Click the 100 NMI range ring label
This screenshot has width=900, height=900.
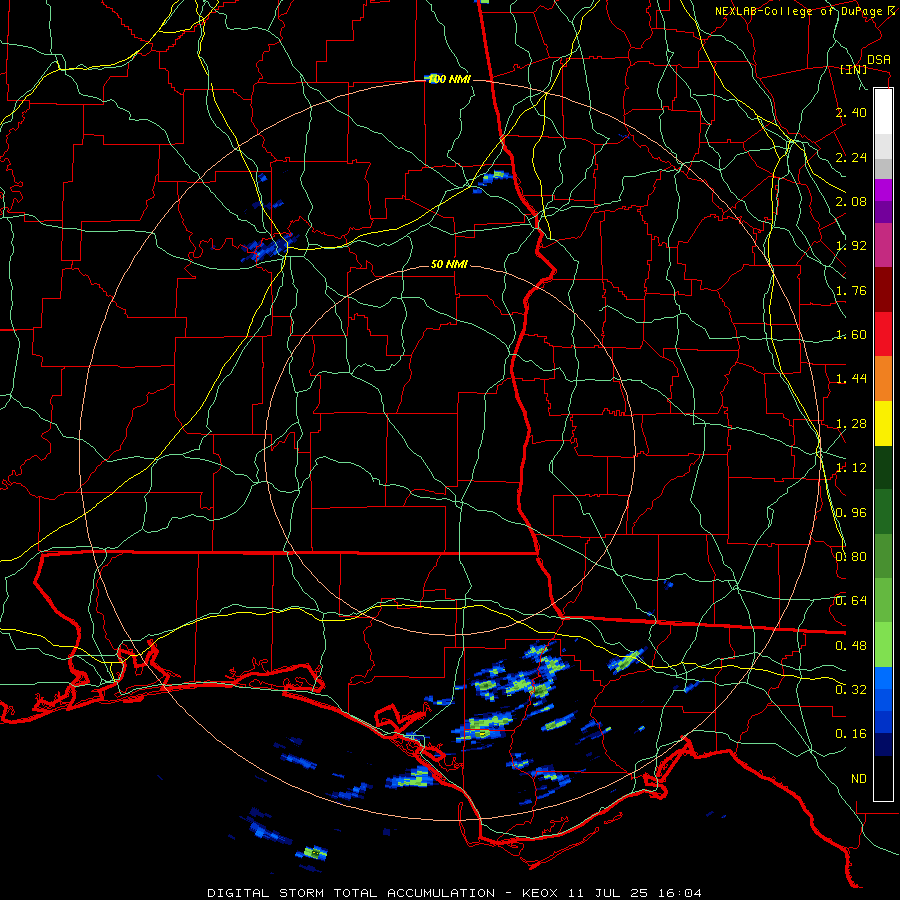(x=449, y=79)
